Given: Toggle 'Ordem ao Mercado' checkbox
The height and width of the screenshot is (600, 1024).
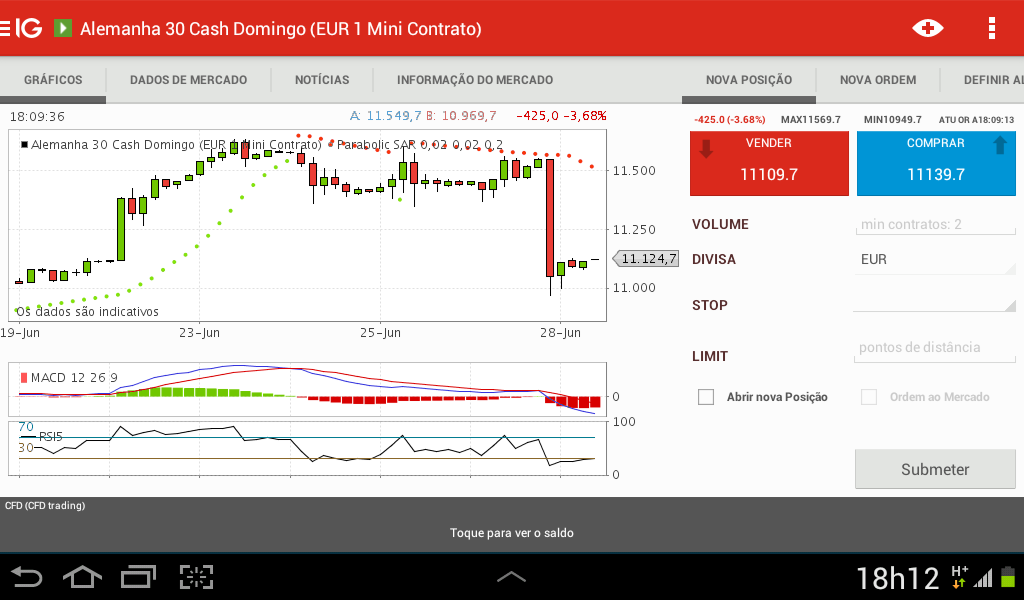Looking at the screenshot, I should coord(869,397).
